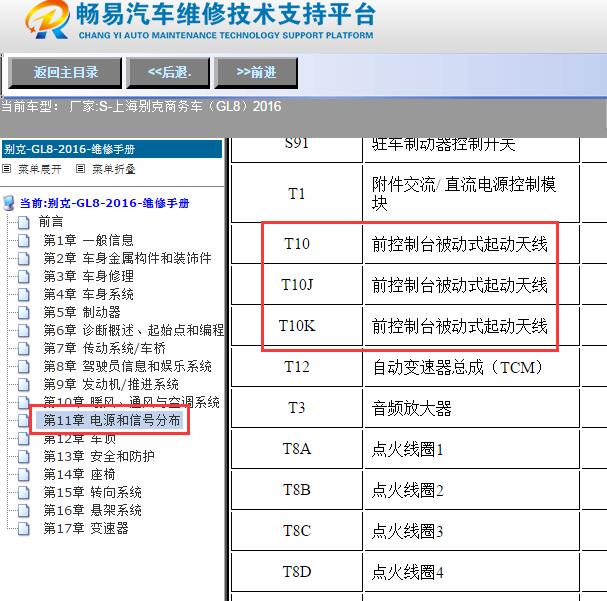Select 第11章 电源和信号分布

click(x=111, y=420)
